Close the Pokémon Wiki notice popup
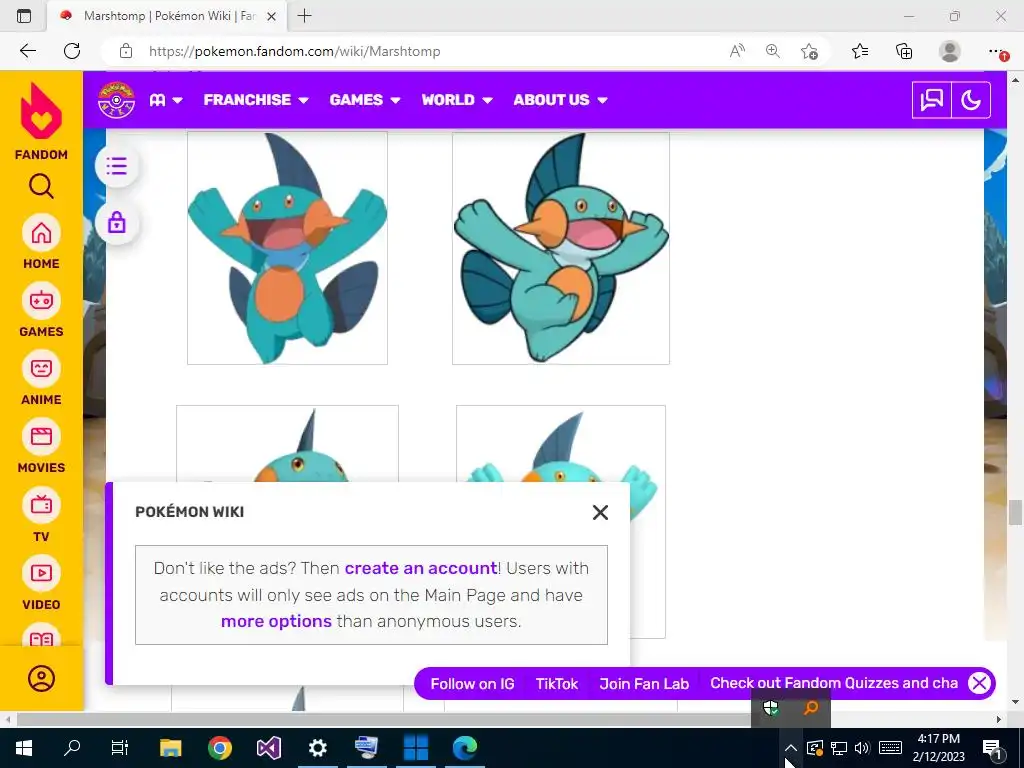Screen dimensions: 1024x768 pos(600,513)
